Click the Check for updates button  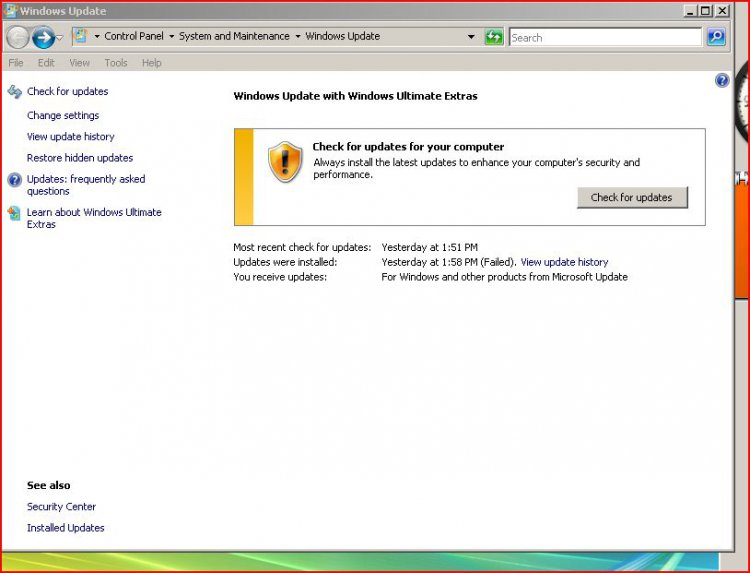click(x=632, y=198)
